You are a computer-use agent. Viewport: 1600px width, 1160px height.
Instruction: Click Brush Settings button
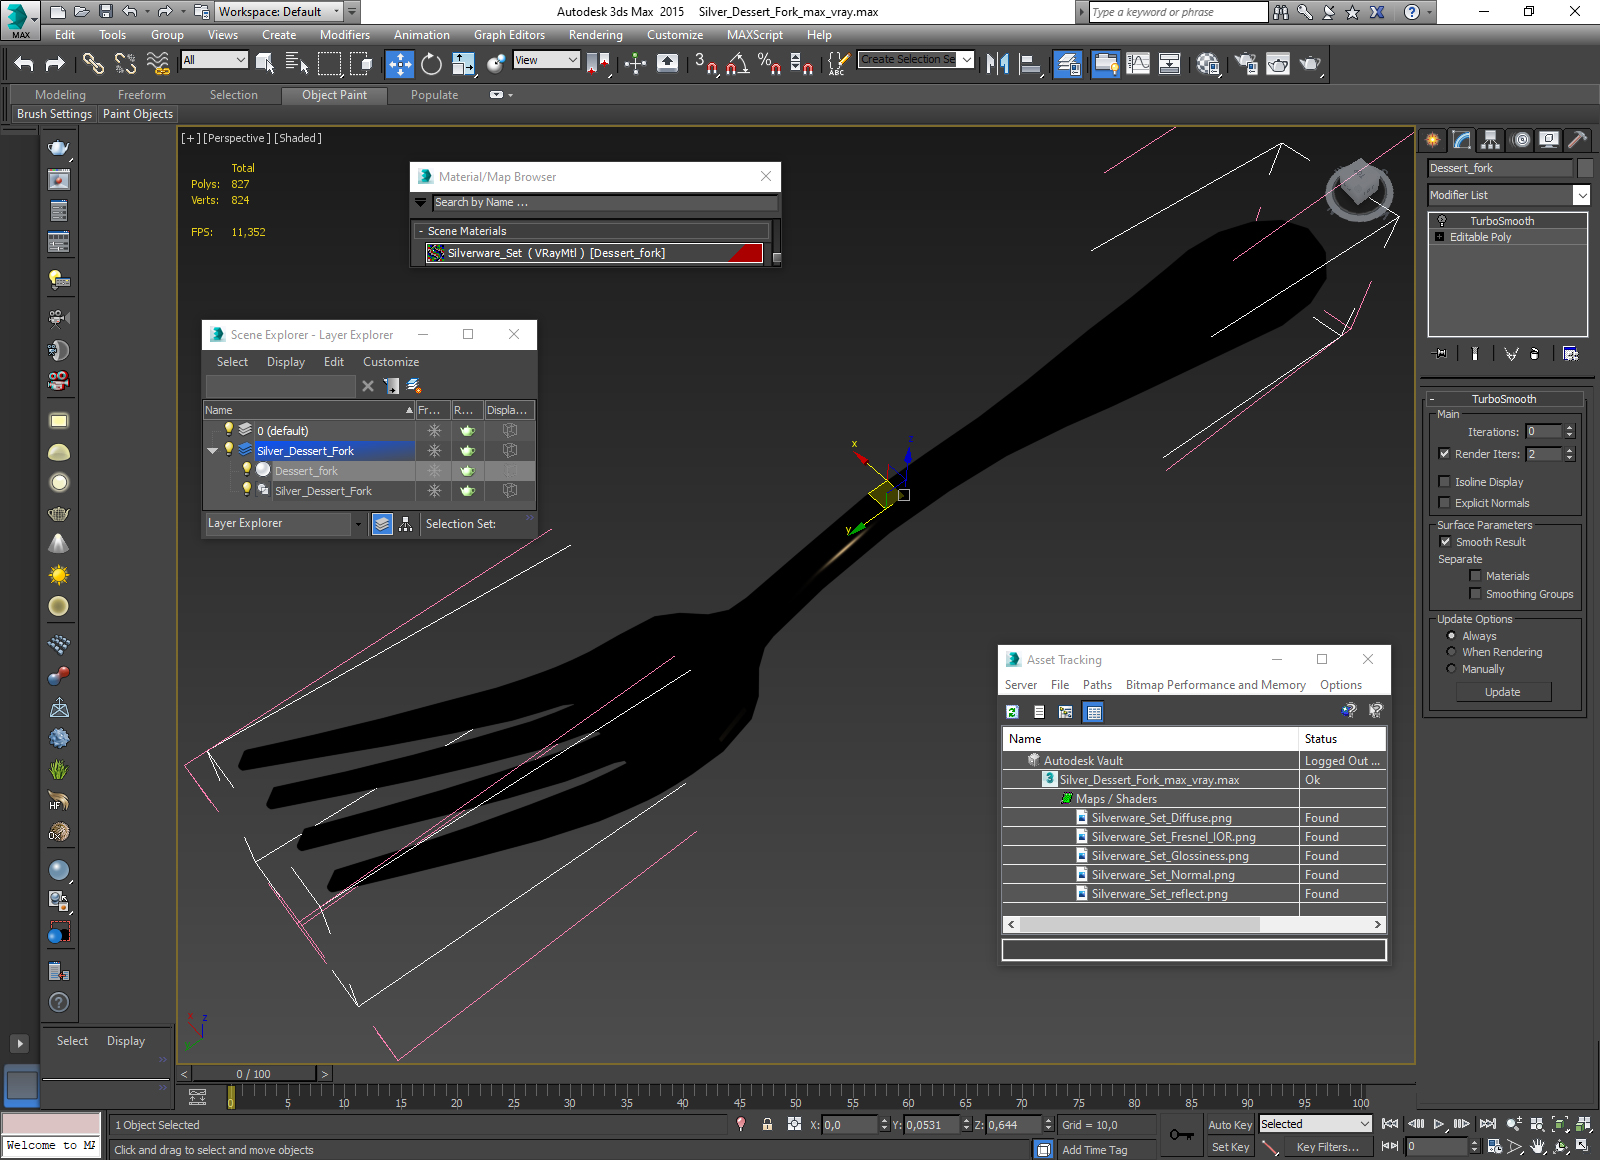pyautogui.click(x=54, y=114)
